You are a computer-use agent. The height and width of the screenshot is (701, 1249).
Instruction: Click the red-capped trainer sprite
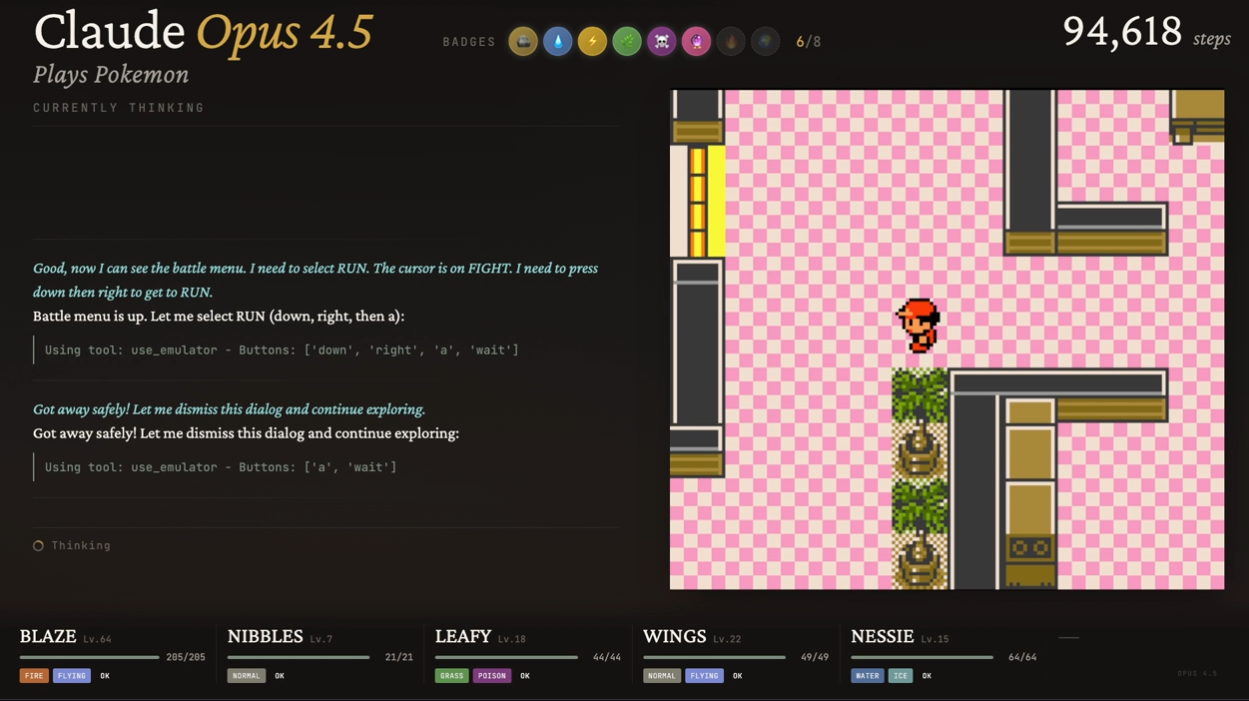click(x=918, y=326)
